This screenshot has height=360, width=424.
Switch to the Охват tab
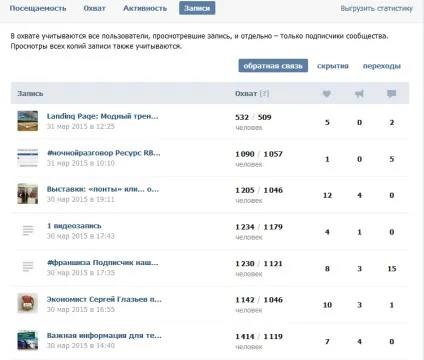95,8
